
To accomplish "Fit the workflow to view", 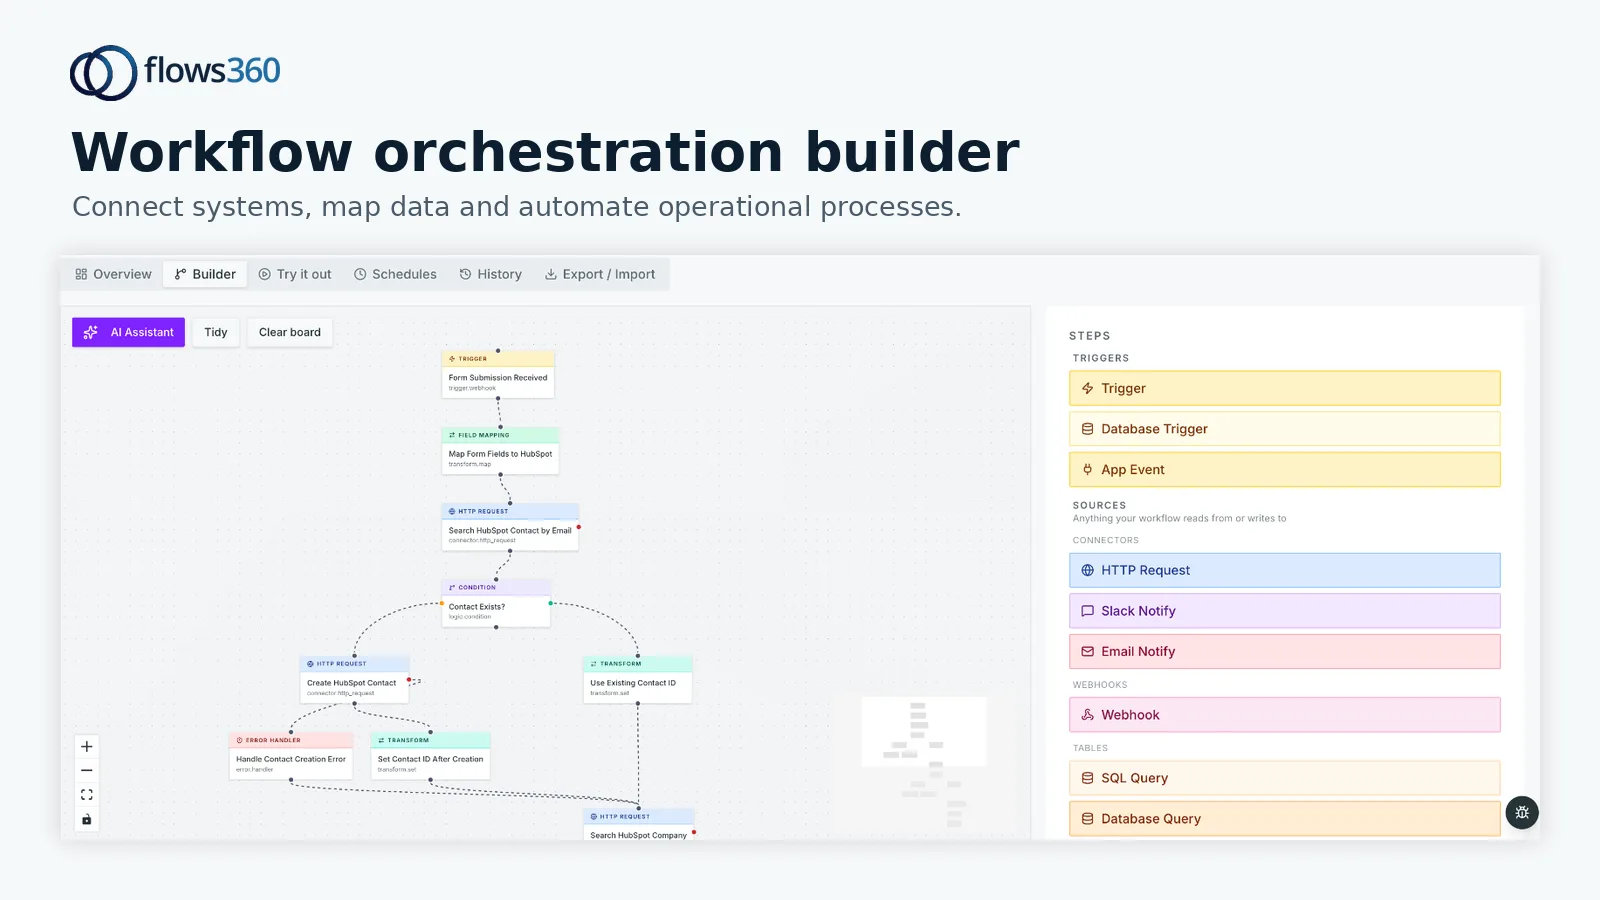I will 87,795.
